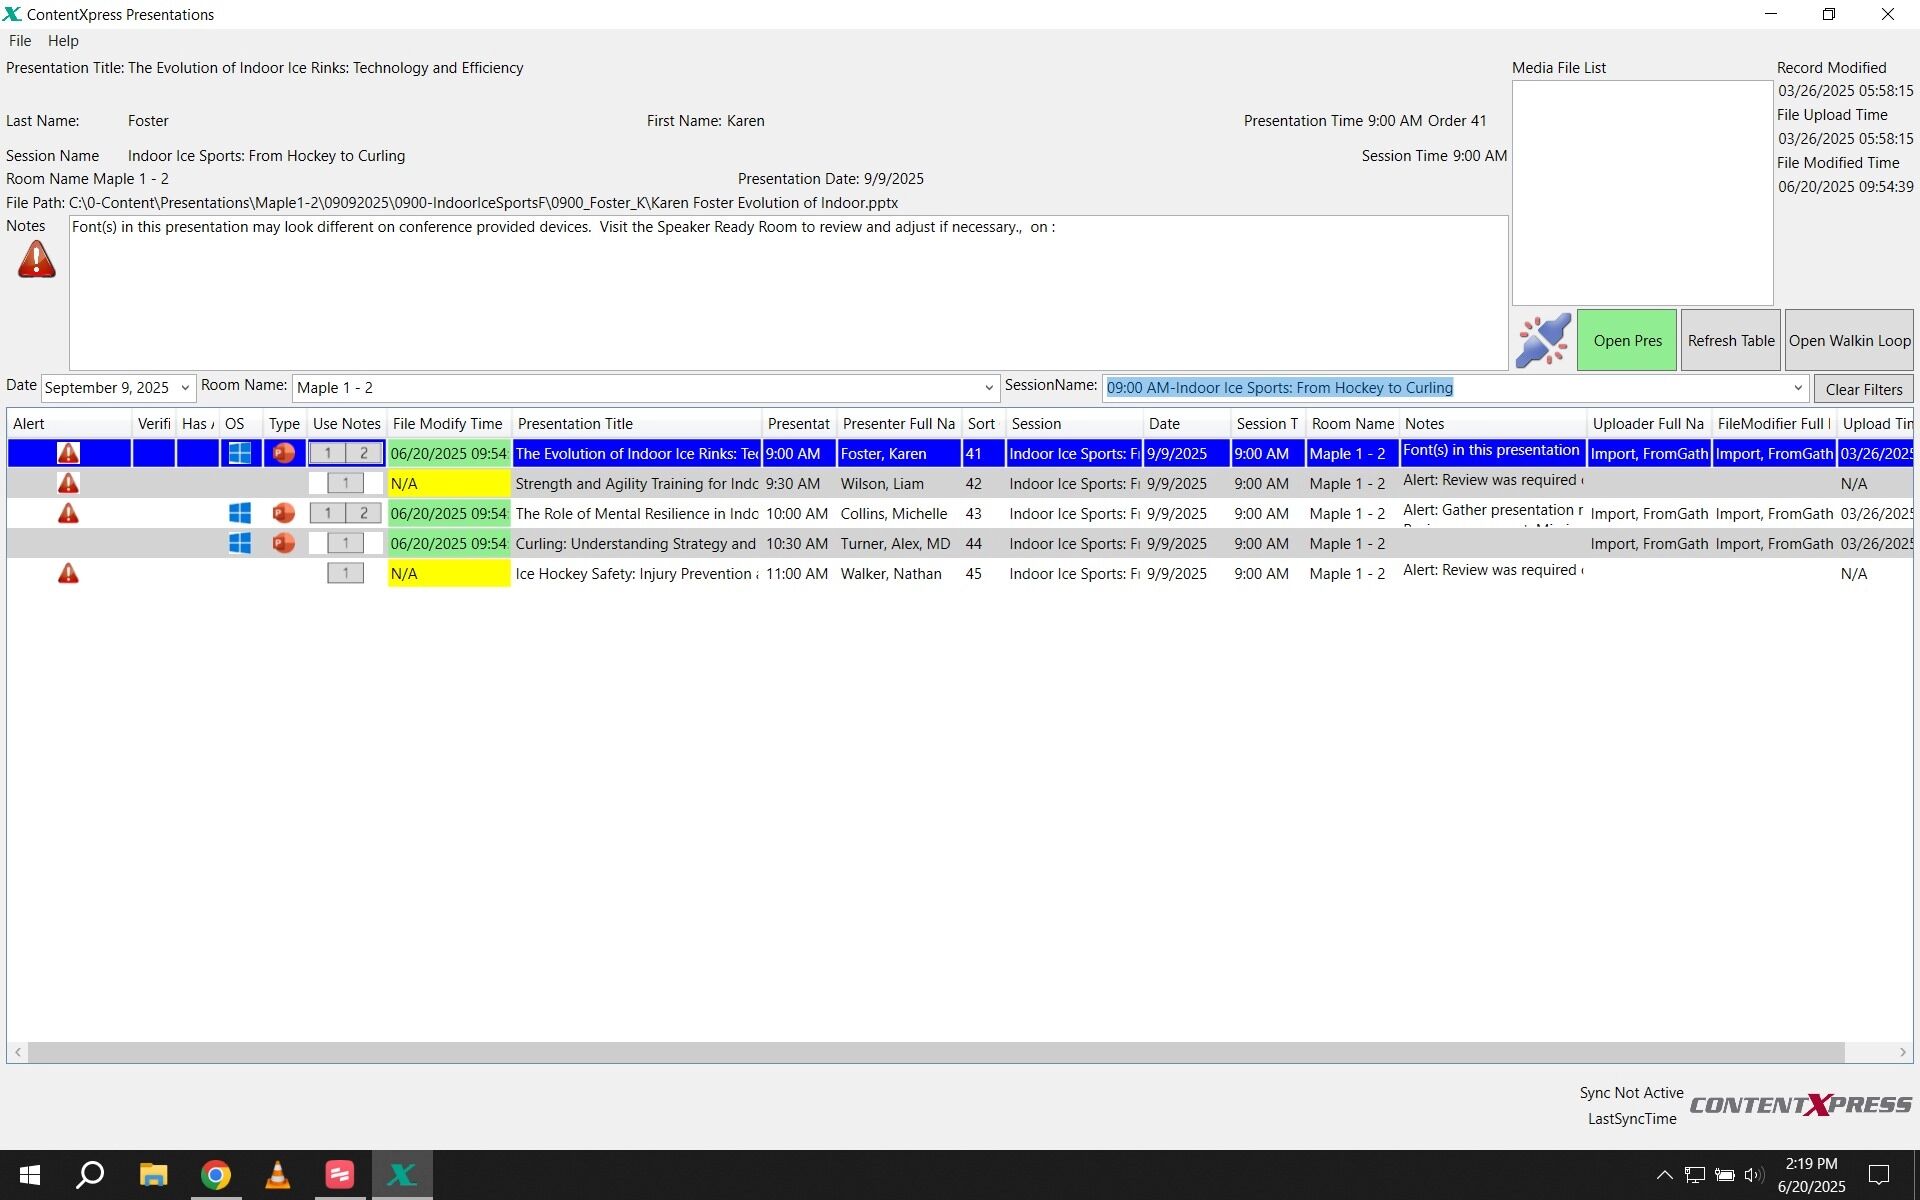Open VLC media player from taskbar
This screenshot has width=1920, height=1200.
click(277, 1175)
